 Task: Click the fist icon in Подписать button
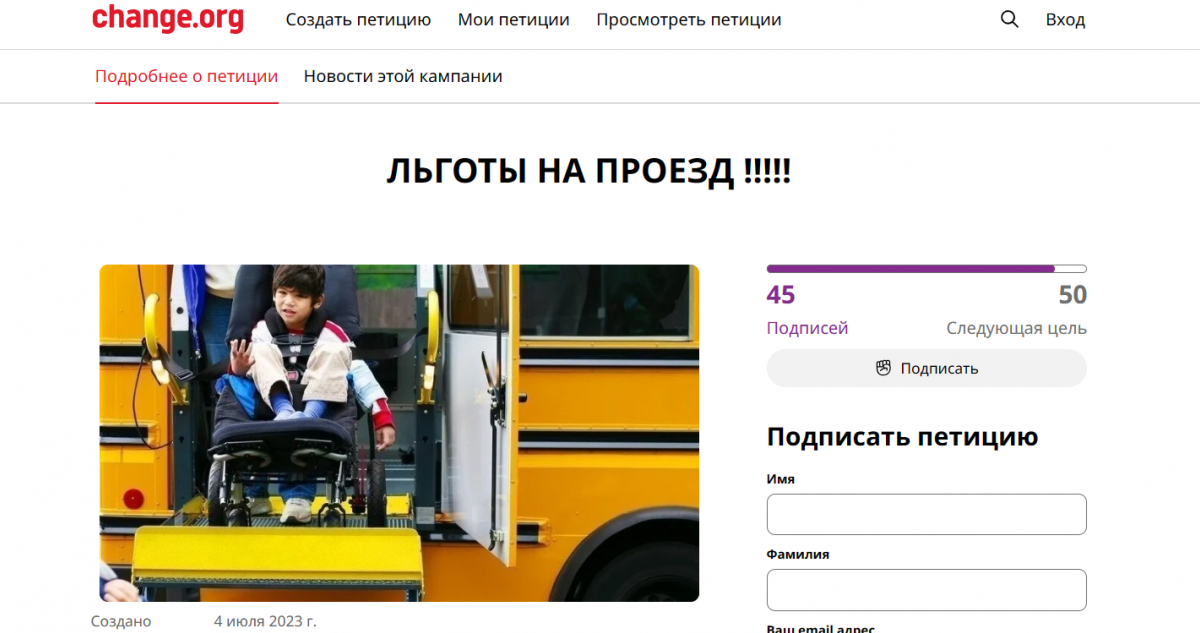[883, 368]
